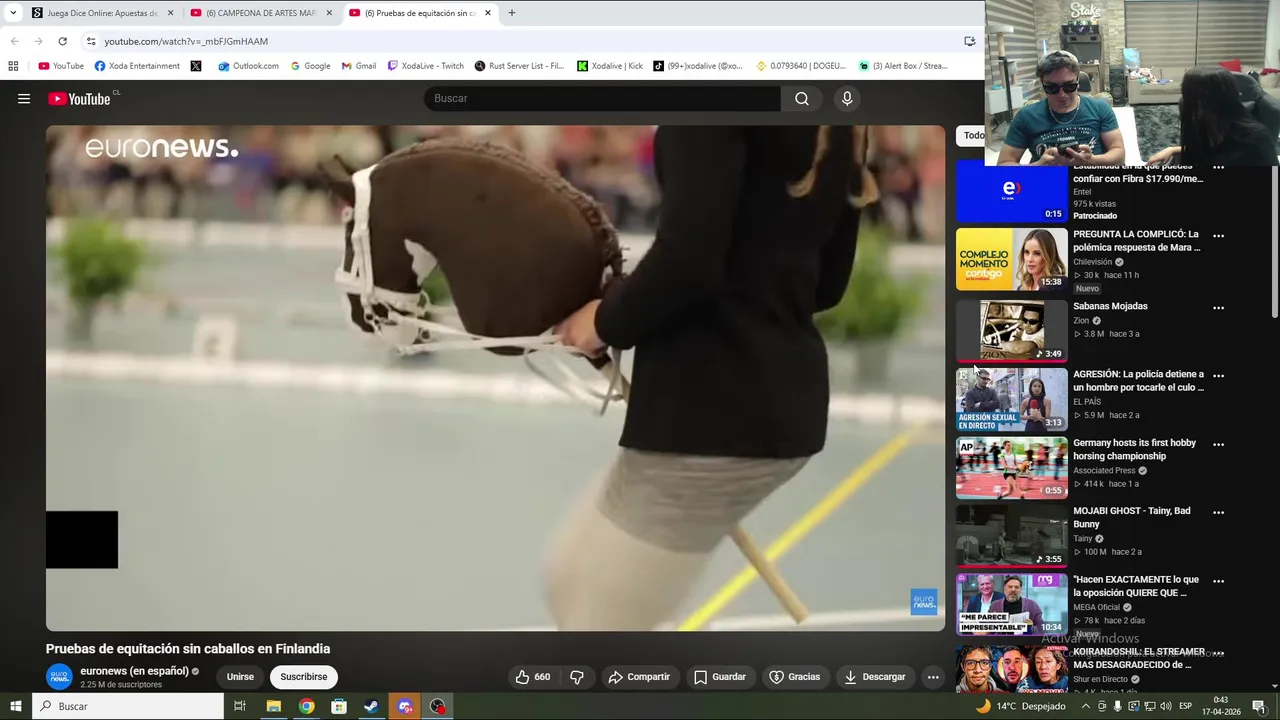This screenshot has height=720, width=1280.
Task: Open Chrome from the taskbar
Action: pyautogui.click(x=306, y=706)
